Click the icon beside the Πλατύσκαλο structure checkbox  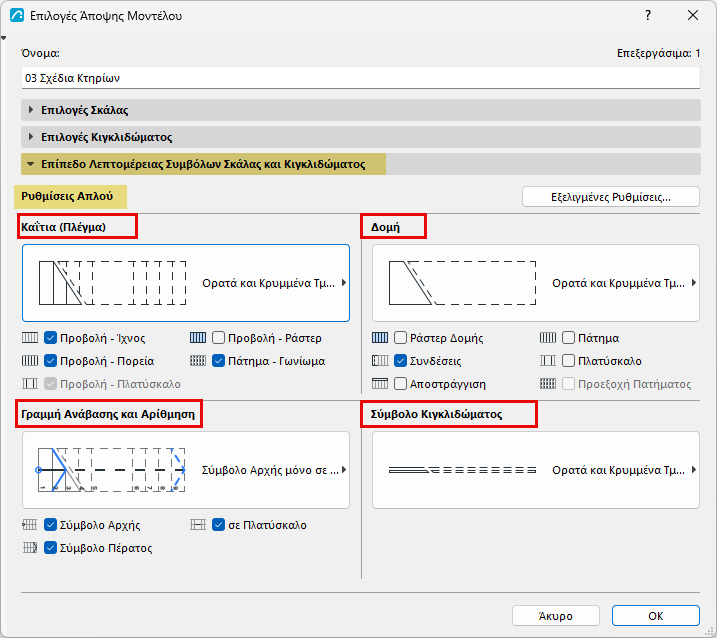tap(548, 361)
